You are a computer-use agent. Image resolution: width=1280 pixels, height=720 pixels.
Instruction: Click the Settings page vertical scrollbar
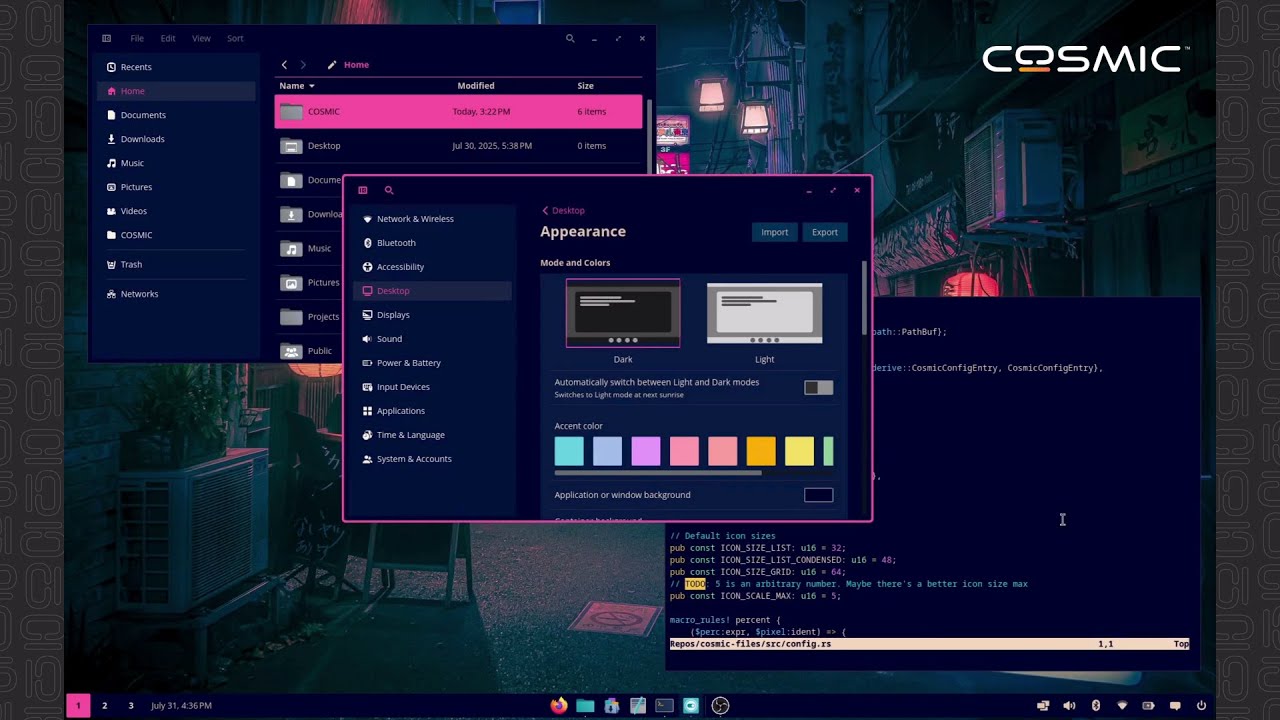tap(865, 299)
